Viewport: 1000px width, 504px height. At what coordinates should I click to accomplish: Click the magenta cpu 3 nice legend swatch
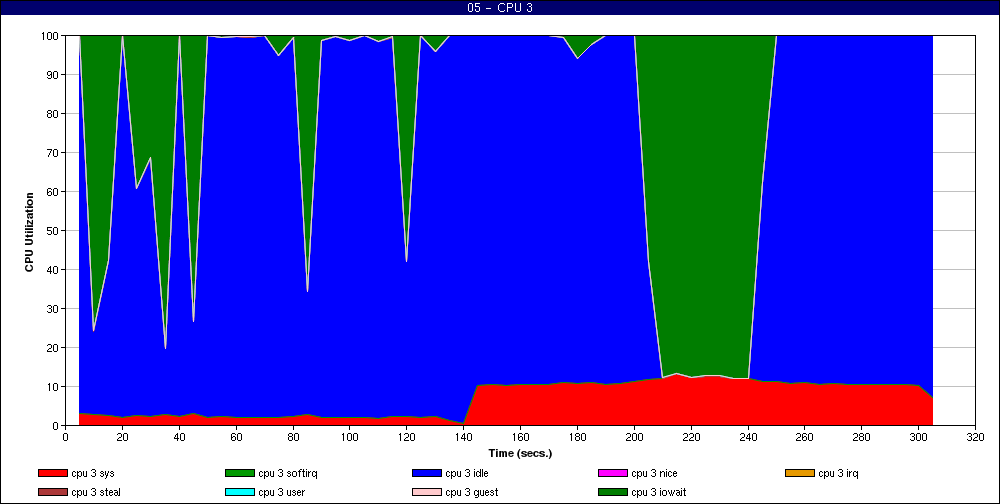(612, 473)
